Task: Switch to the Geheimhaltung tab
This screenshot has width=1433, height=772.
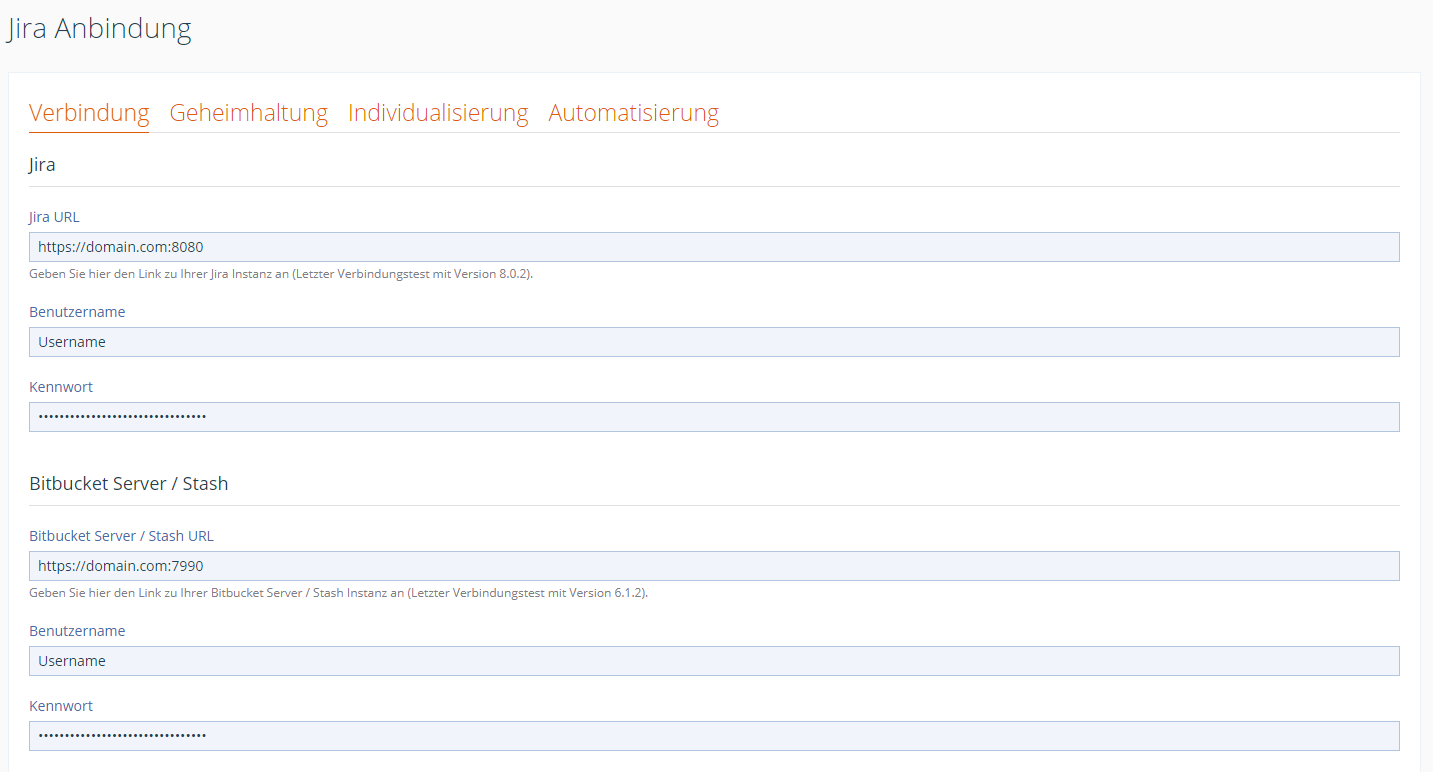Action: [248, 113]
